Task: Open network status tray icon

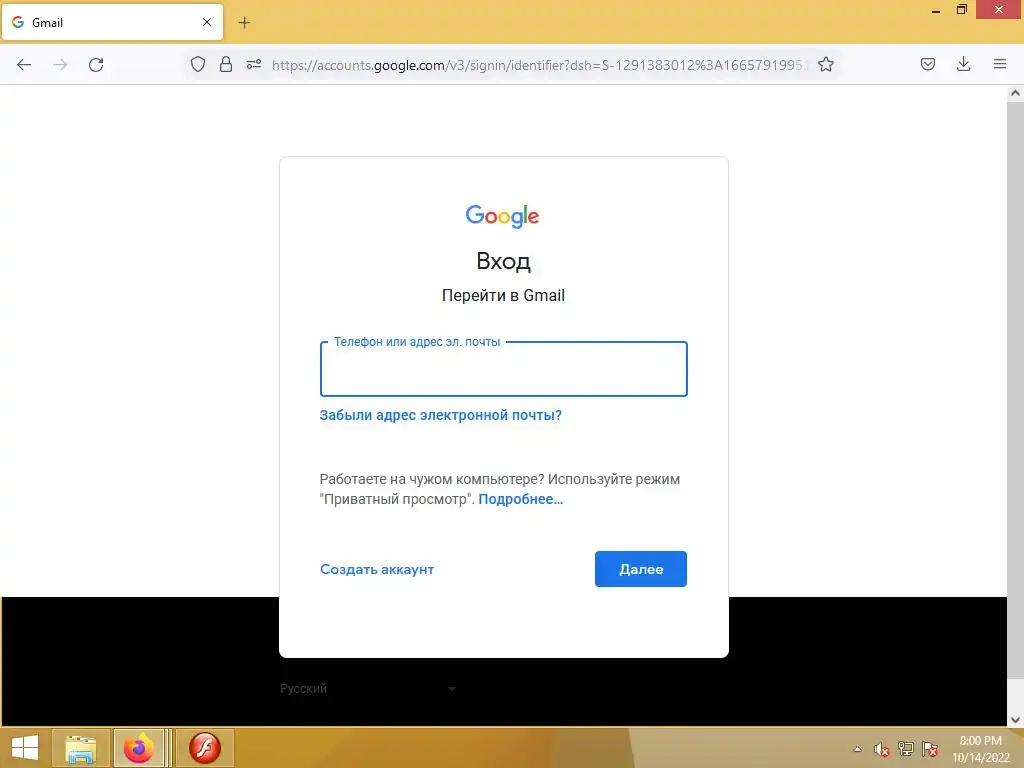Action: click(x=906, y=749)
